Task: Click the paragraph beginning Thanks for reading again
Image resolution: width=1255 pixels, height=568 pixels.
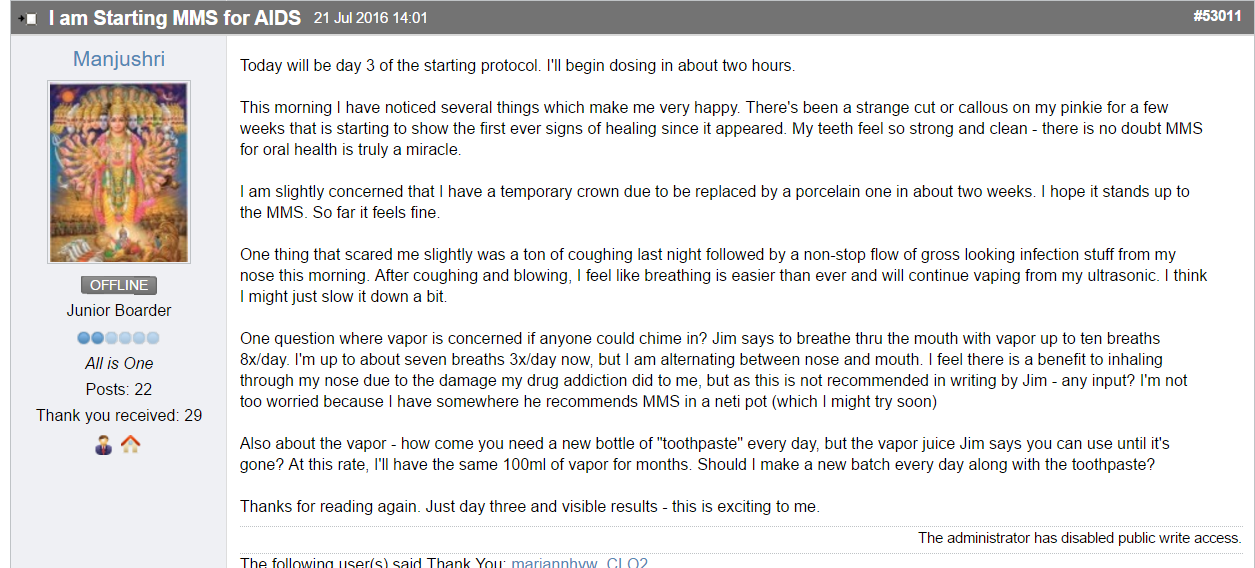Action: (x=530, y=506)
